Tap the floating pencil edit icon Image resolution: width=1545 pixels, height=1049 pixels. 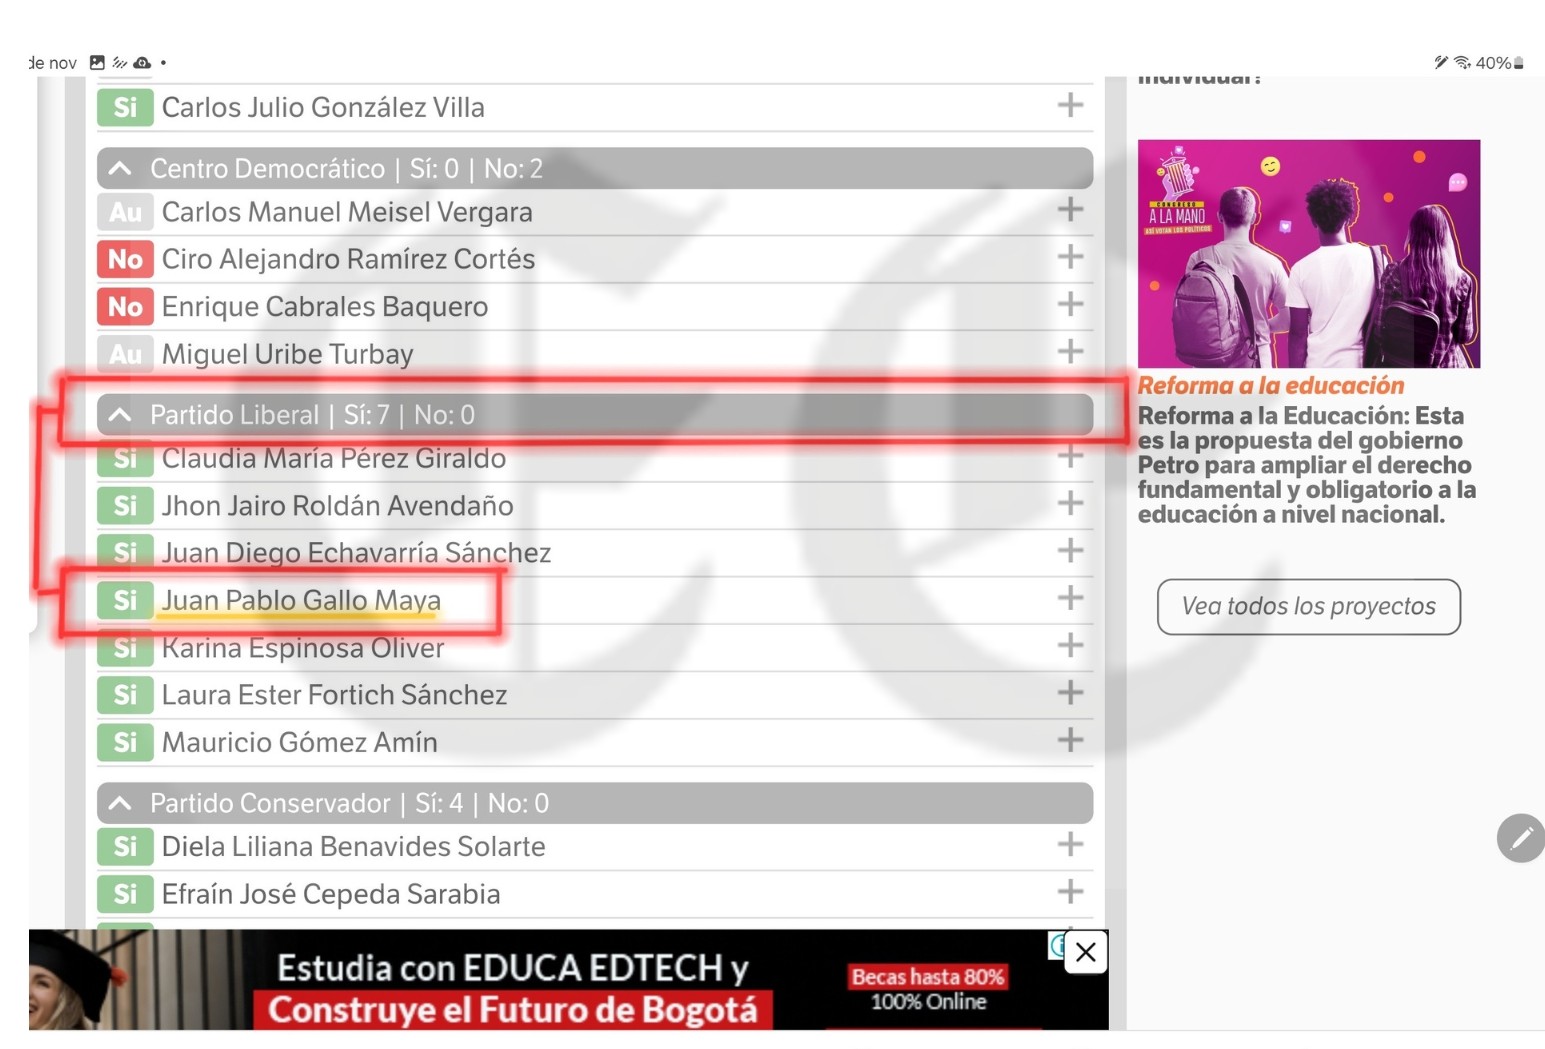(x=1520, y=838)
